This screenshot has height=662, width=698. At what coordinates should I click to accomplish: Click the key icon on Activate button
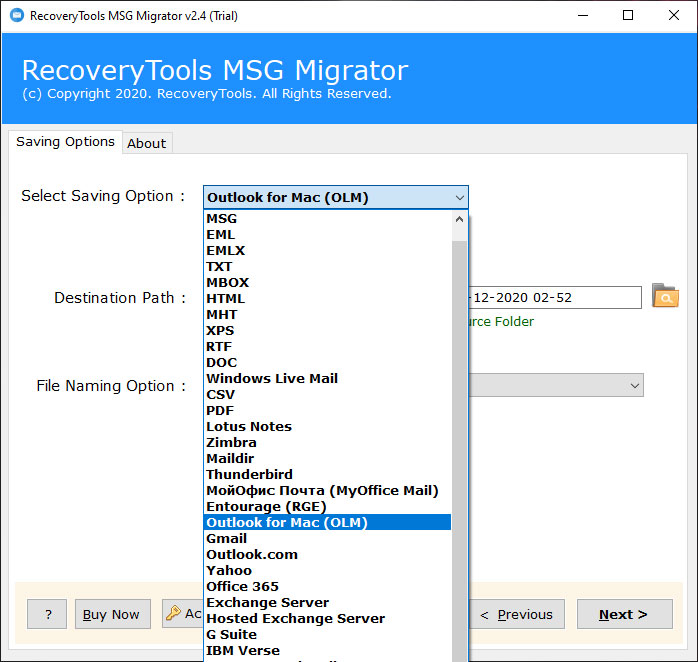pyautogui.click(x=173, y=613)
